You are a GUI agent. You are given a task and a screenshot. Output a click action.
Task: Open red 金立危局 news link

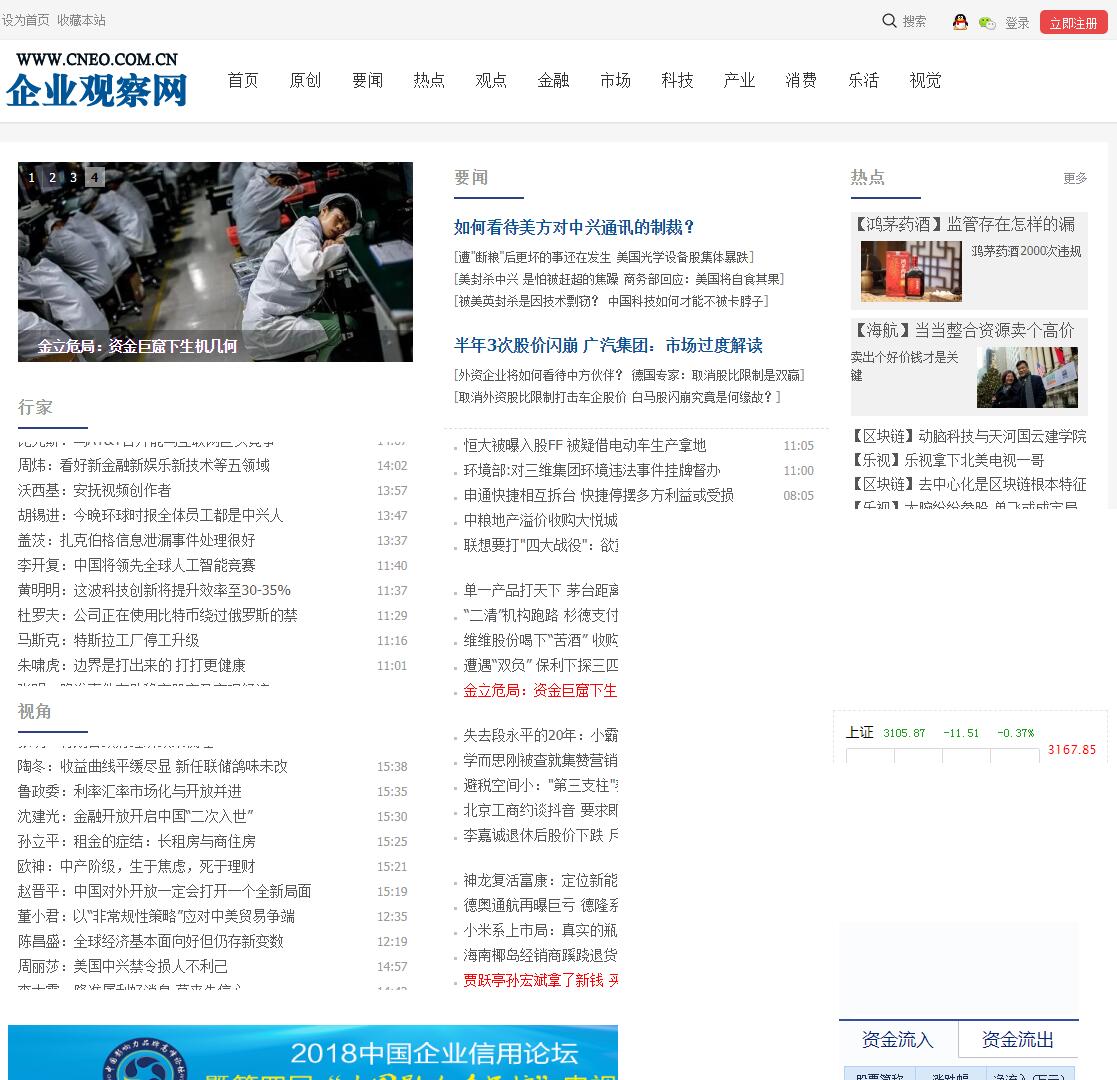[540, 690]
